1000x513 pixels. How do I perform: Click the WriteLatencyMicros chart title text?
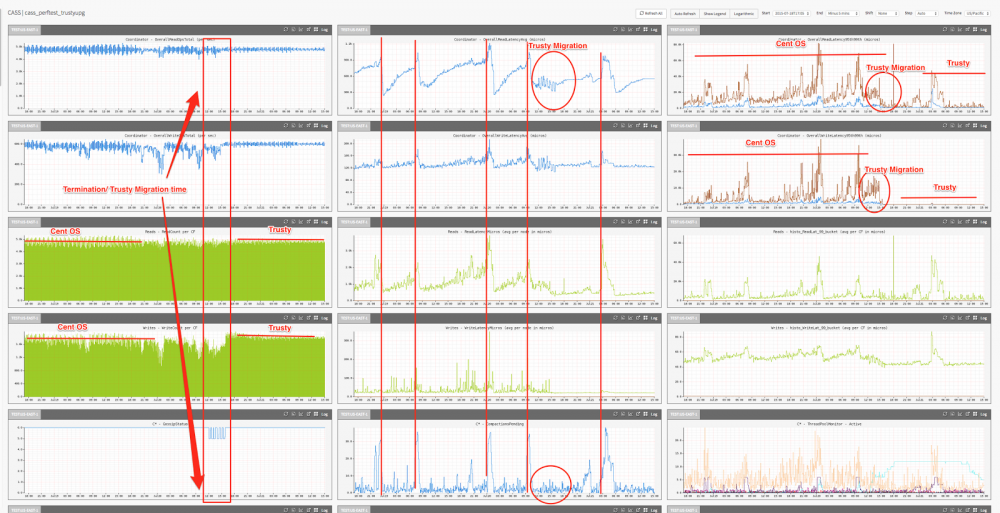coord(499,327)
